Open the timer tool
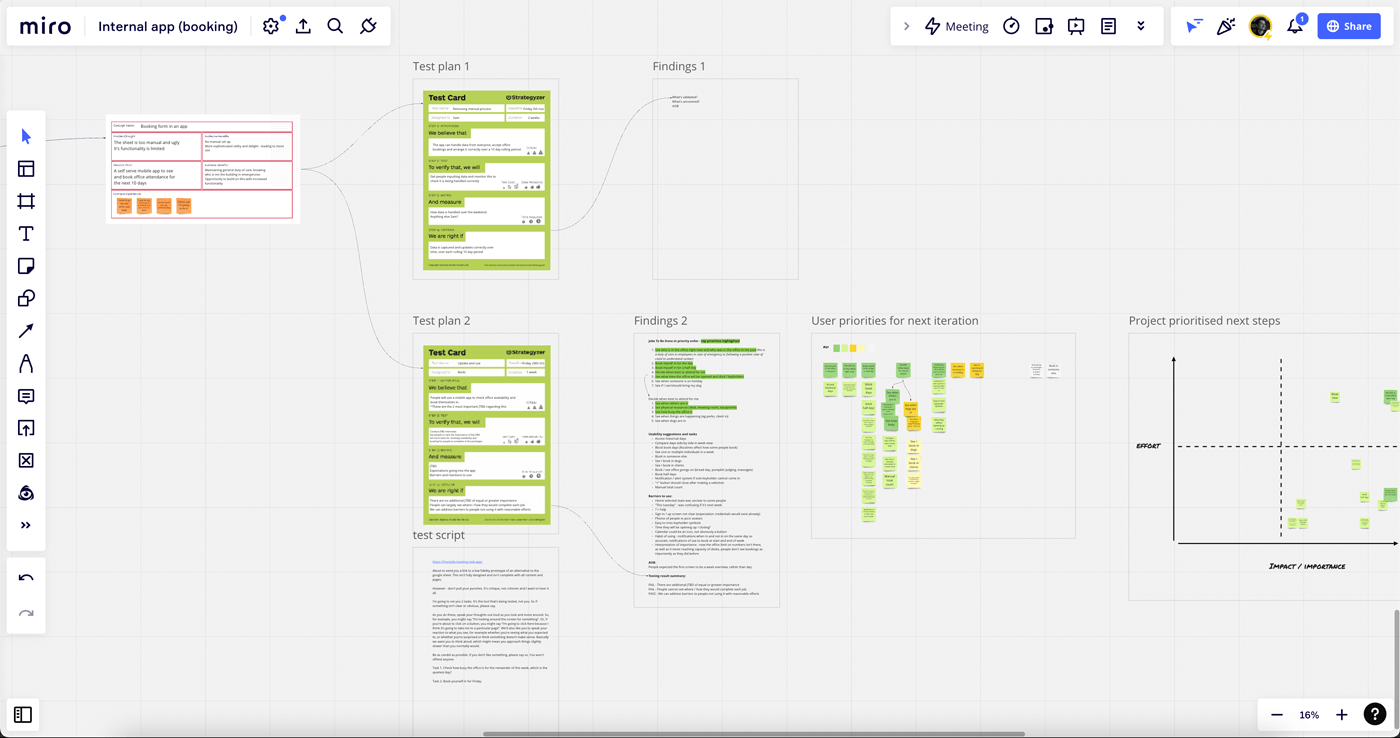1400x738 pixels. 1011,27
